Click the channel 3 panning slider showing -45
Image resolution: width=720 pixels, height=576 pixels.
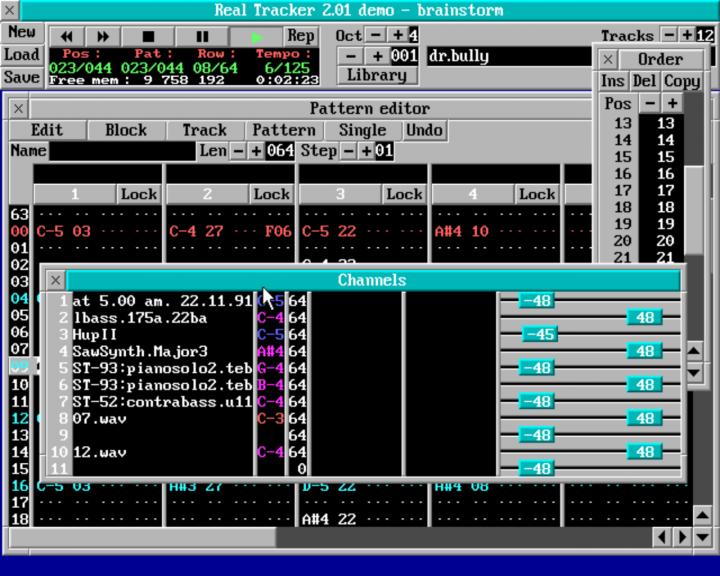[x=540, y=334]
